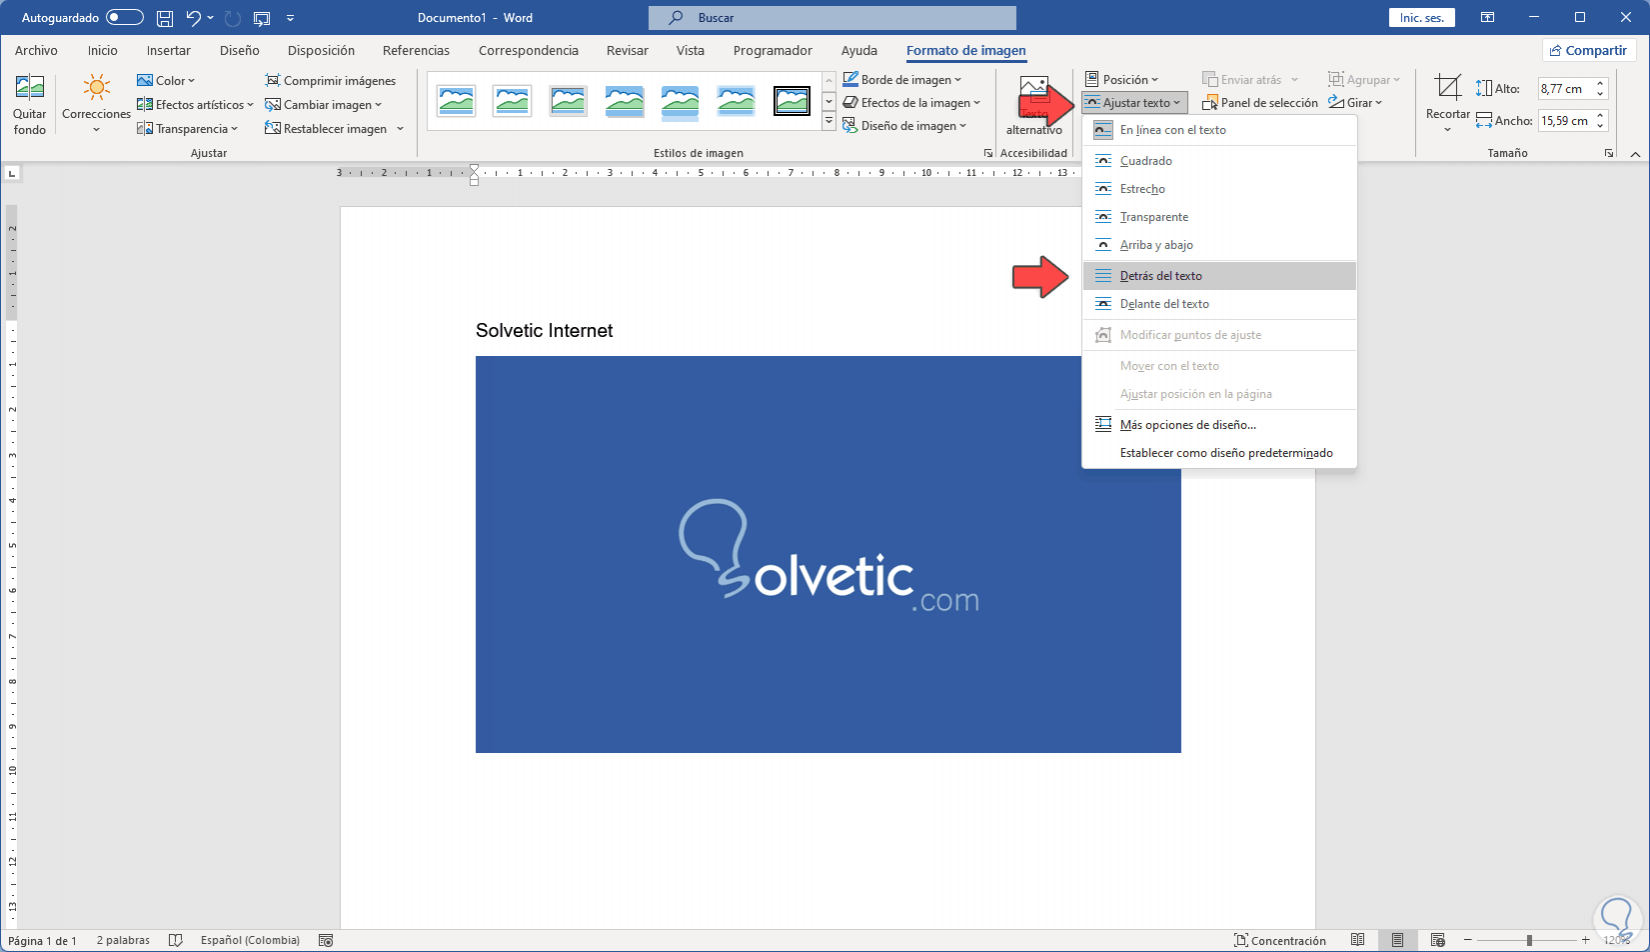Open the Girar rotate dropdown

(x=1355, y=103)
